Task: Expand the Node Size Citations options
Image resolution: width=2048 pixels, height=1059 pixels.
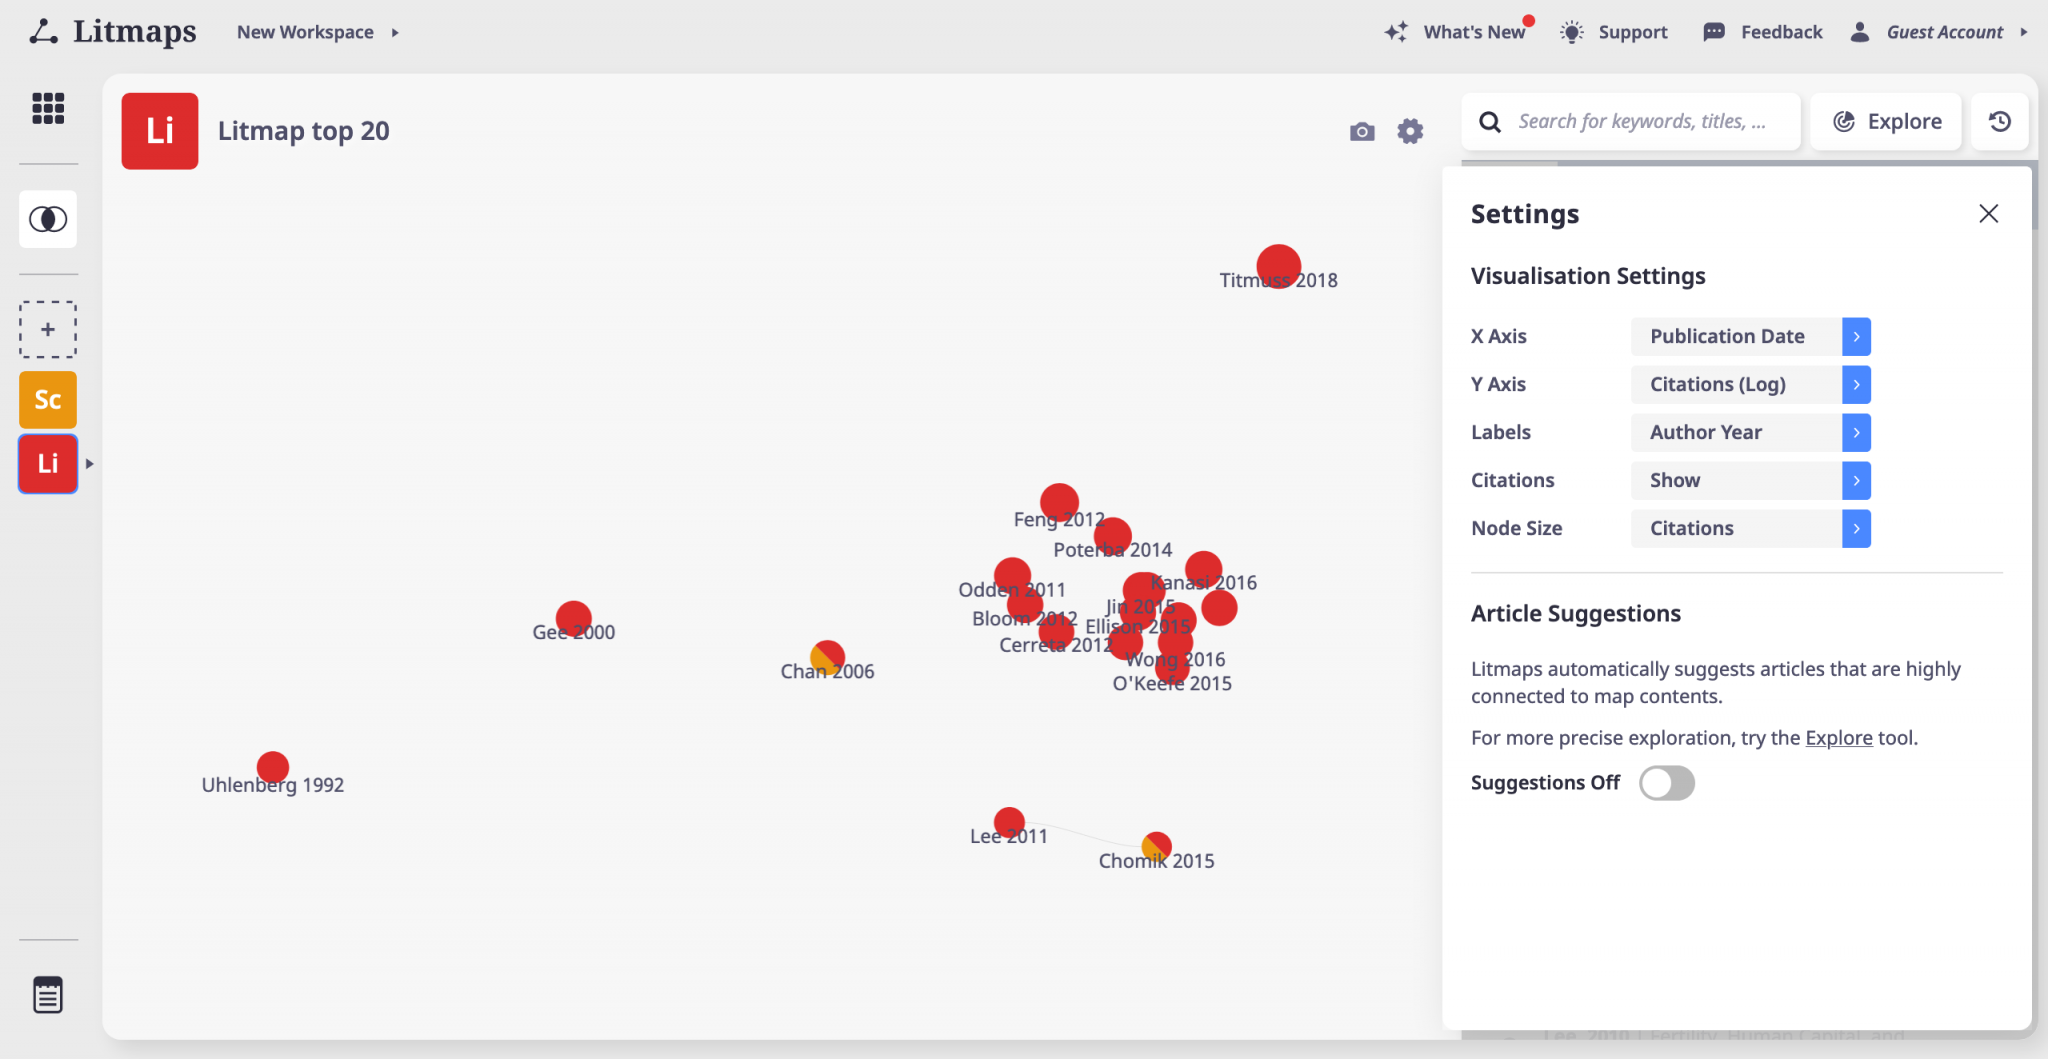Action: (x=1856, y=528)
